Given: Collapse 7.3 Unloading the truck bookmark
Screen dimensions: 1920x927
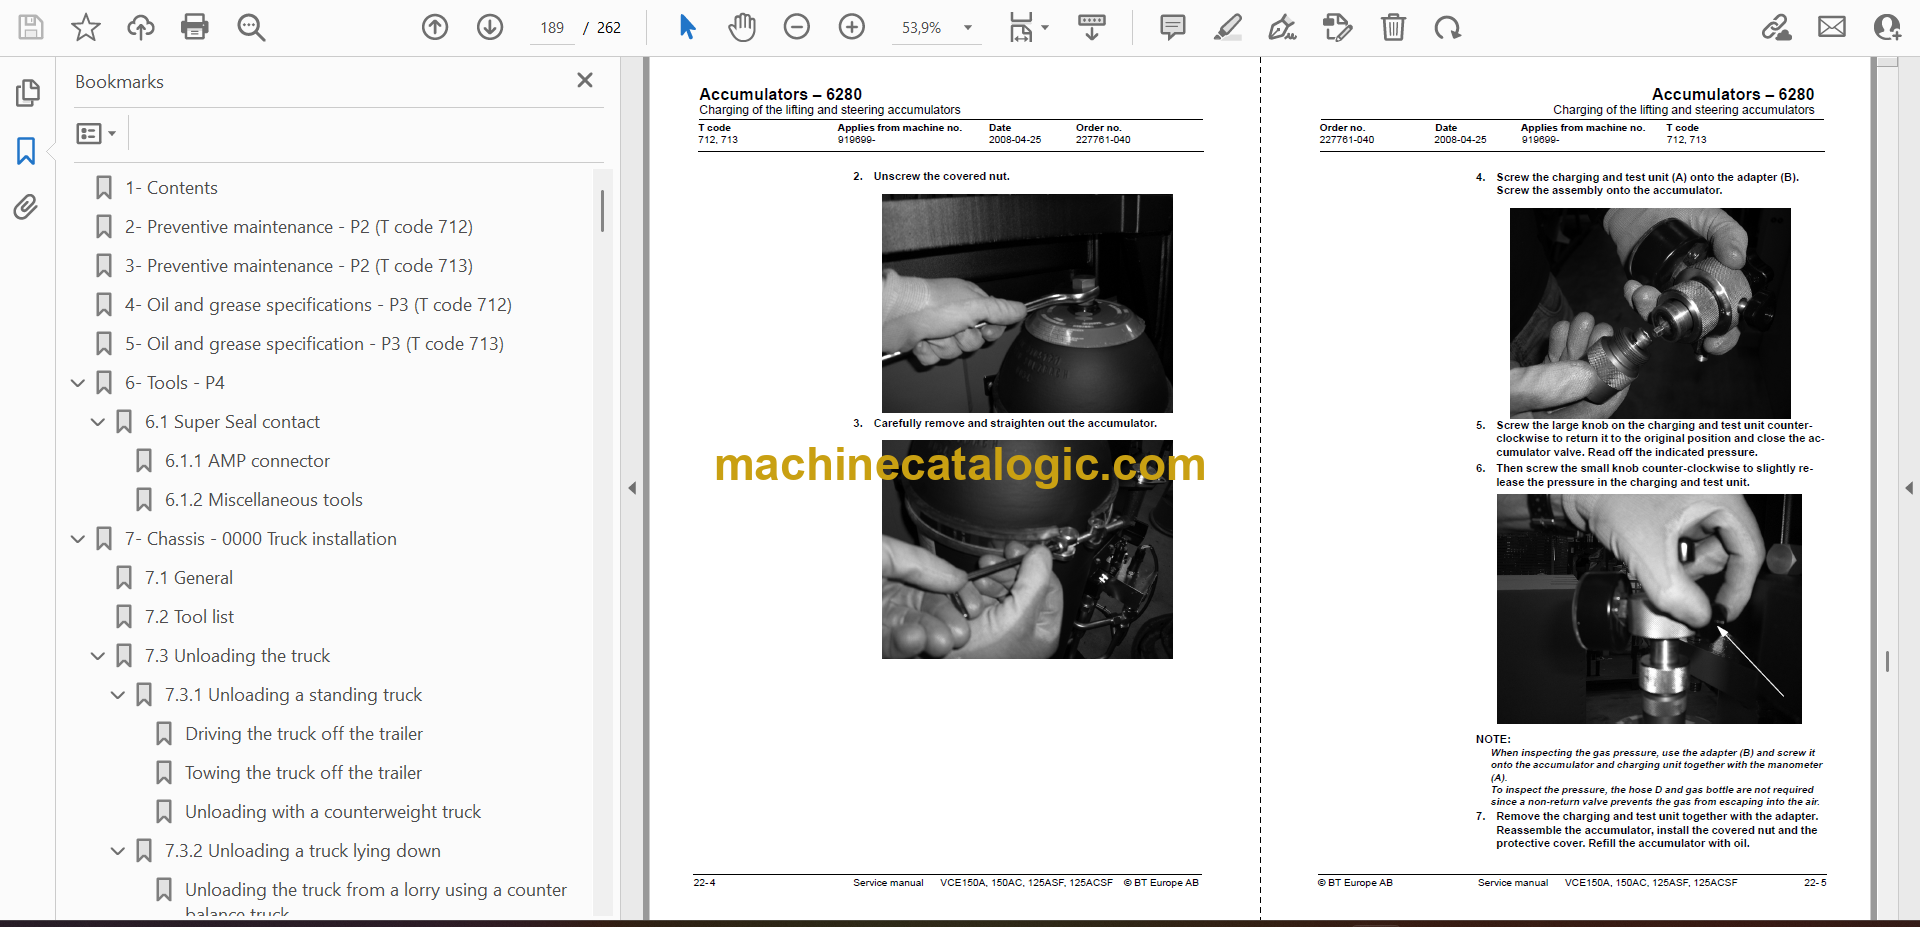Looking at the screenshot, I should click(x=98, y=655).
